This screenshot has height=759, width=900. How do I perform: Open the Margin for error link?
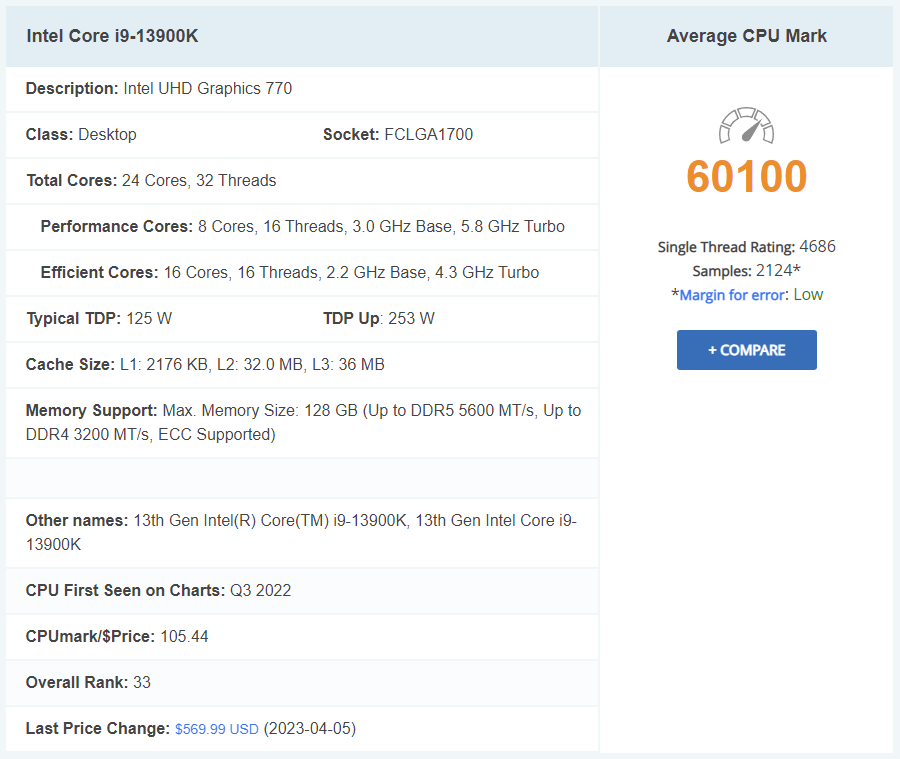click(x=732, y=295)
